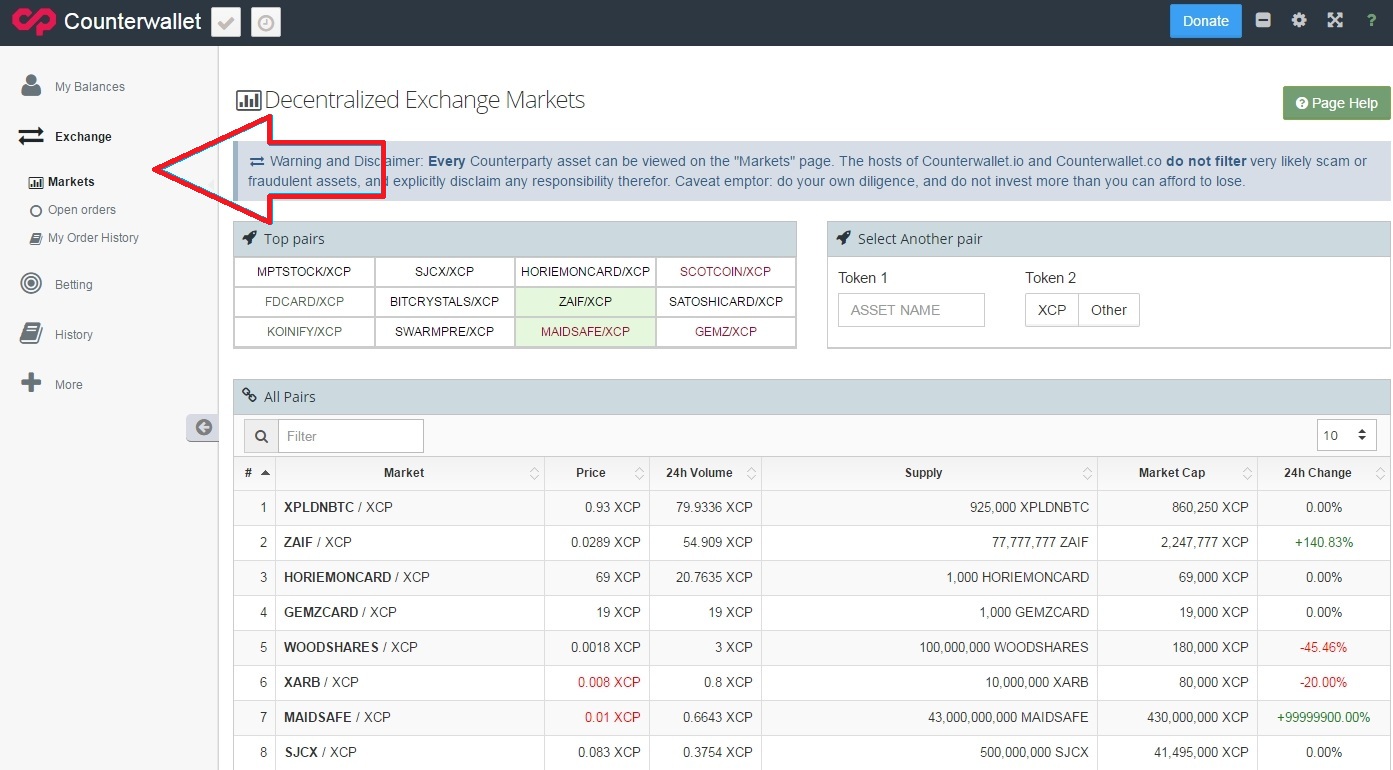Open the Betting sidebar section

tap(73, 285)
